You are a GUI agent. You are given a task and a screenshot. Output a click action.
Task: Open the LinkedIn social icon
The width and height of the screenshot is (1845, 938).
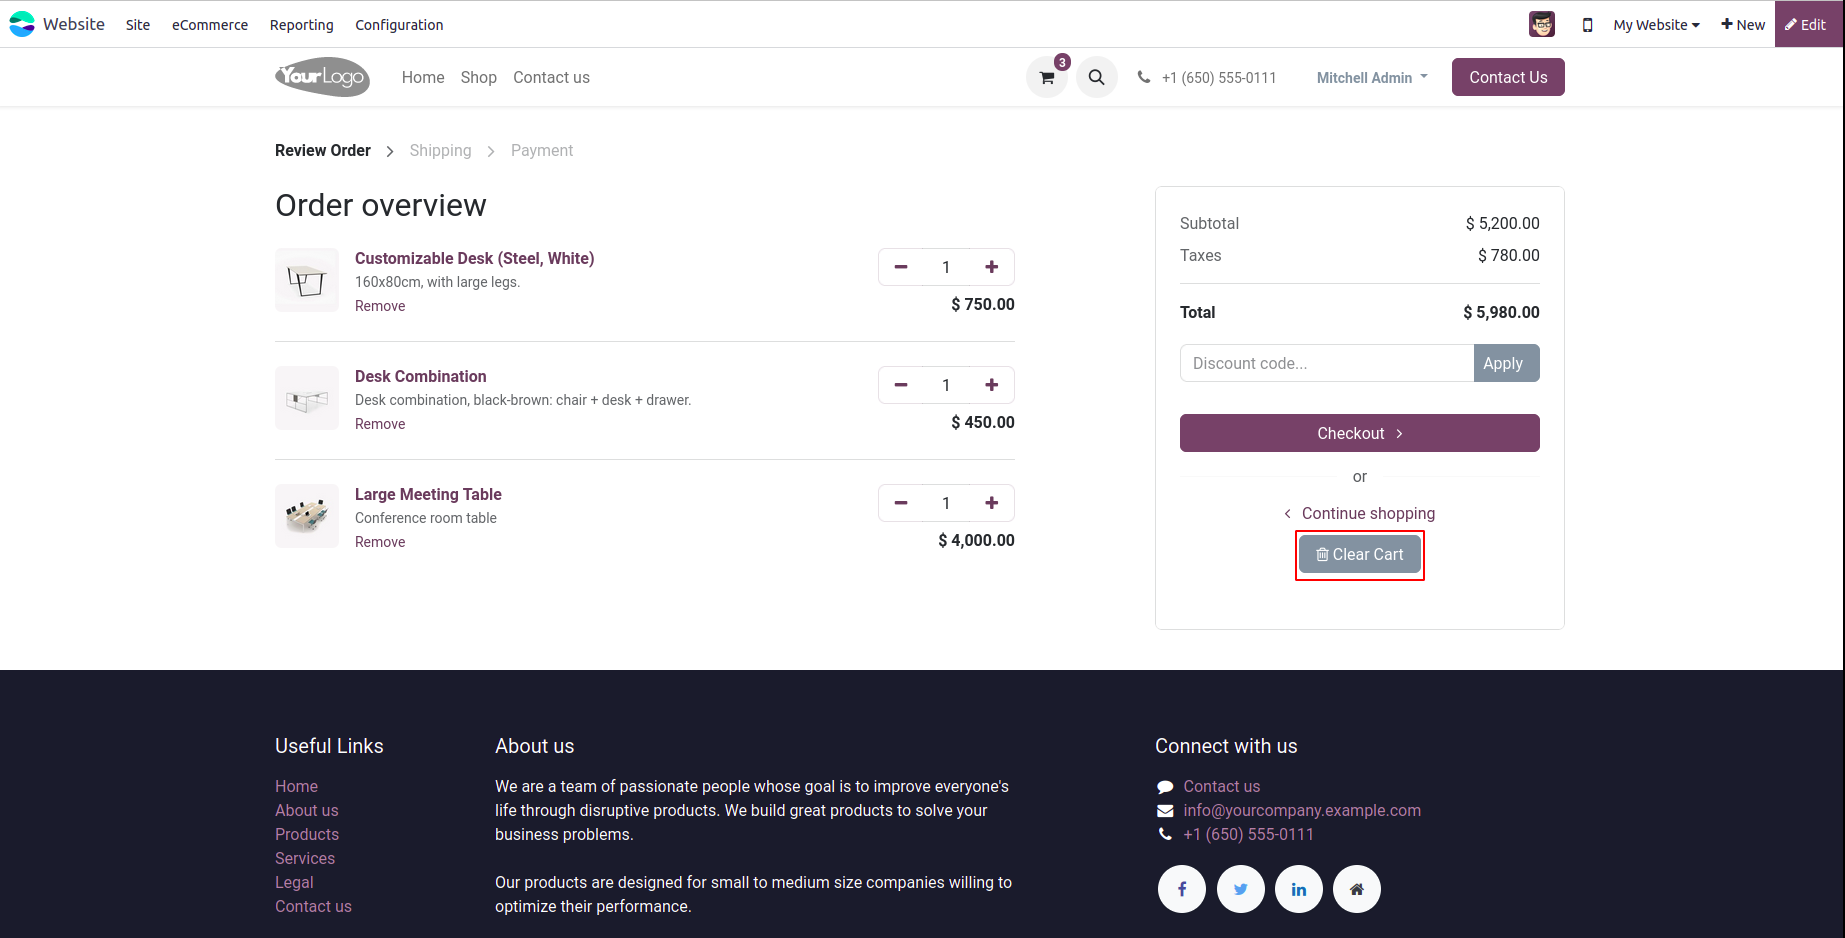pos(1299,889)
